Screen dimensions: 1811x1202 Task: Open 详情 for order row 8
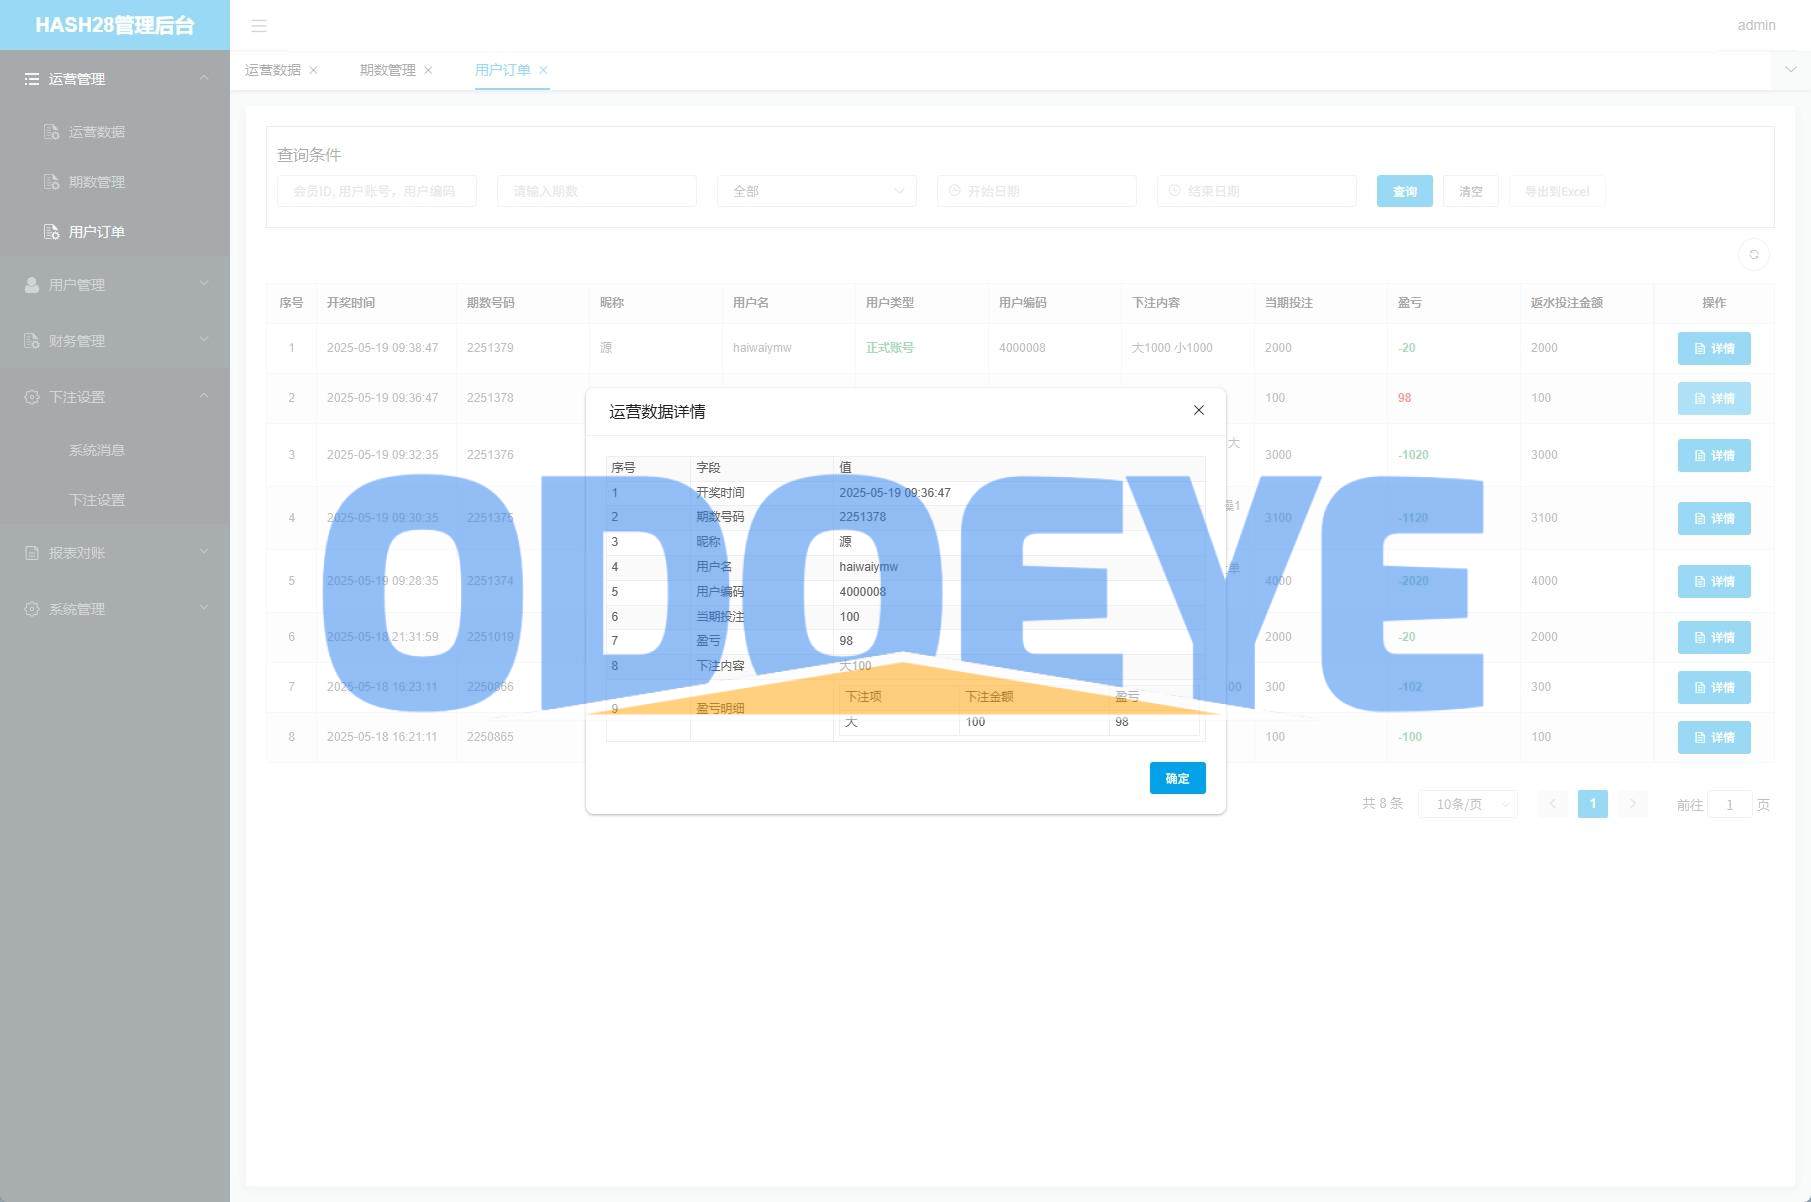[1714, 737]
